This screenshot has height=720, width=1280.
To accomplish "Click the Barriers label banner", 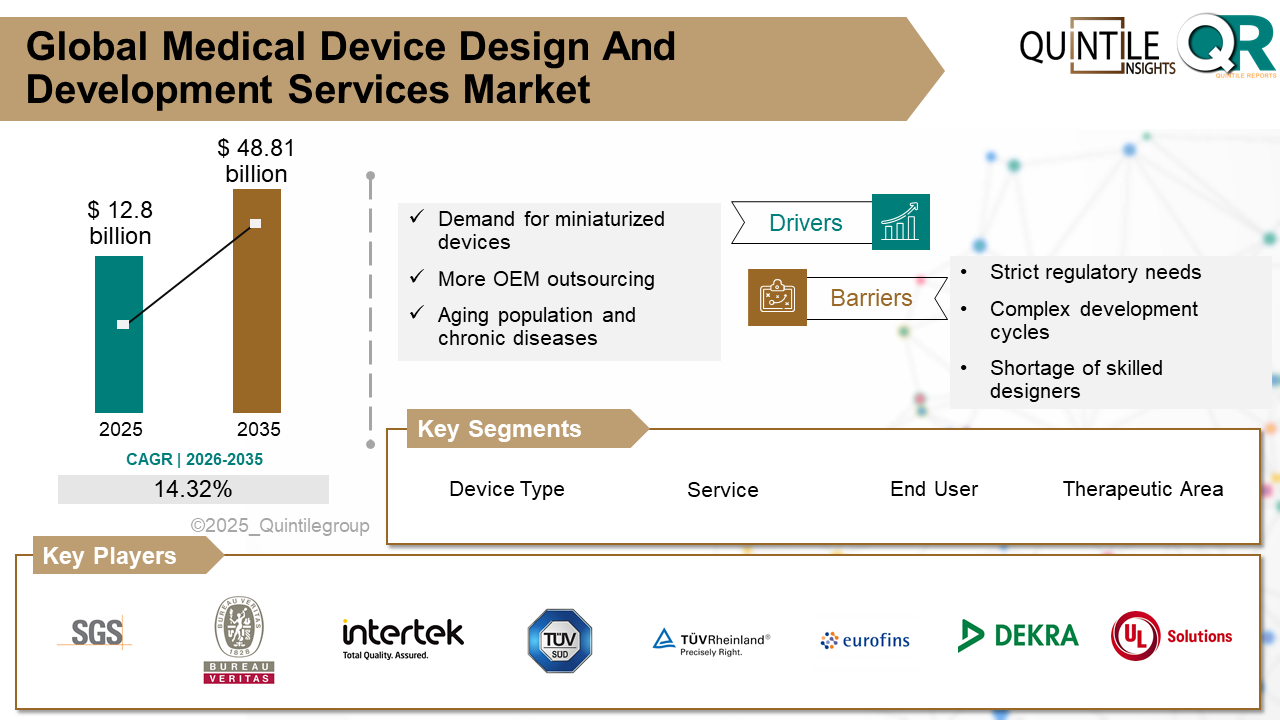I will (x=872, y=298).
